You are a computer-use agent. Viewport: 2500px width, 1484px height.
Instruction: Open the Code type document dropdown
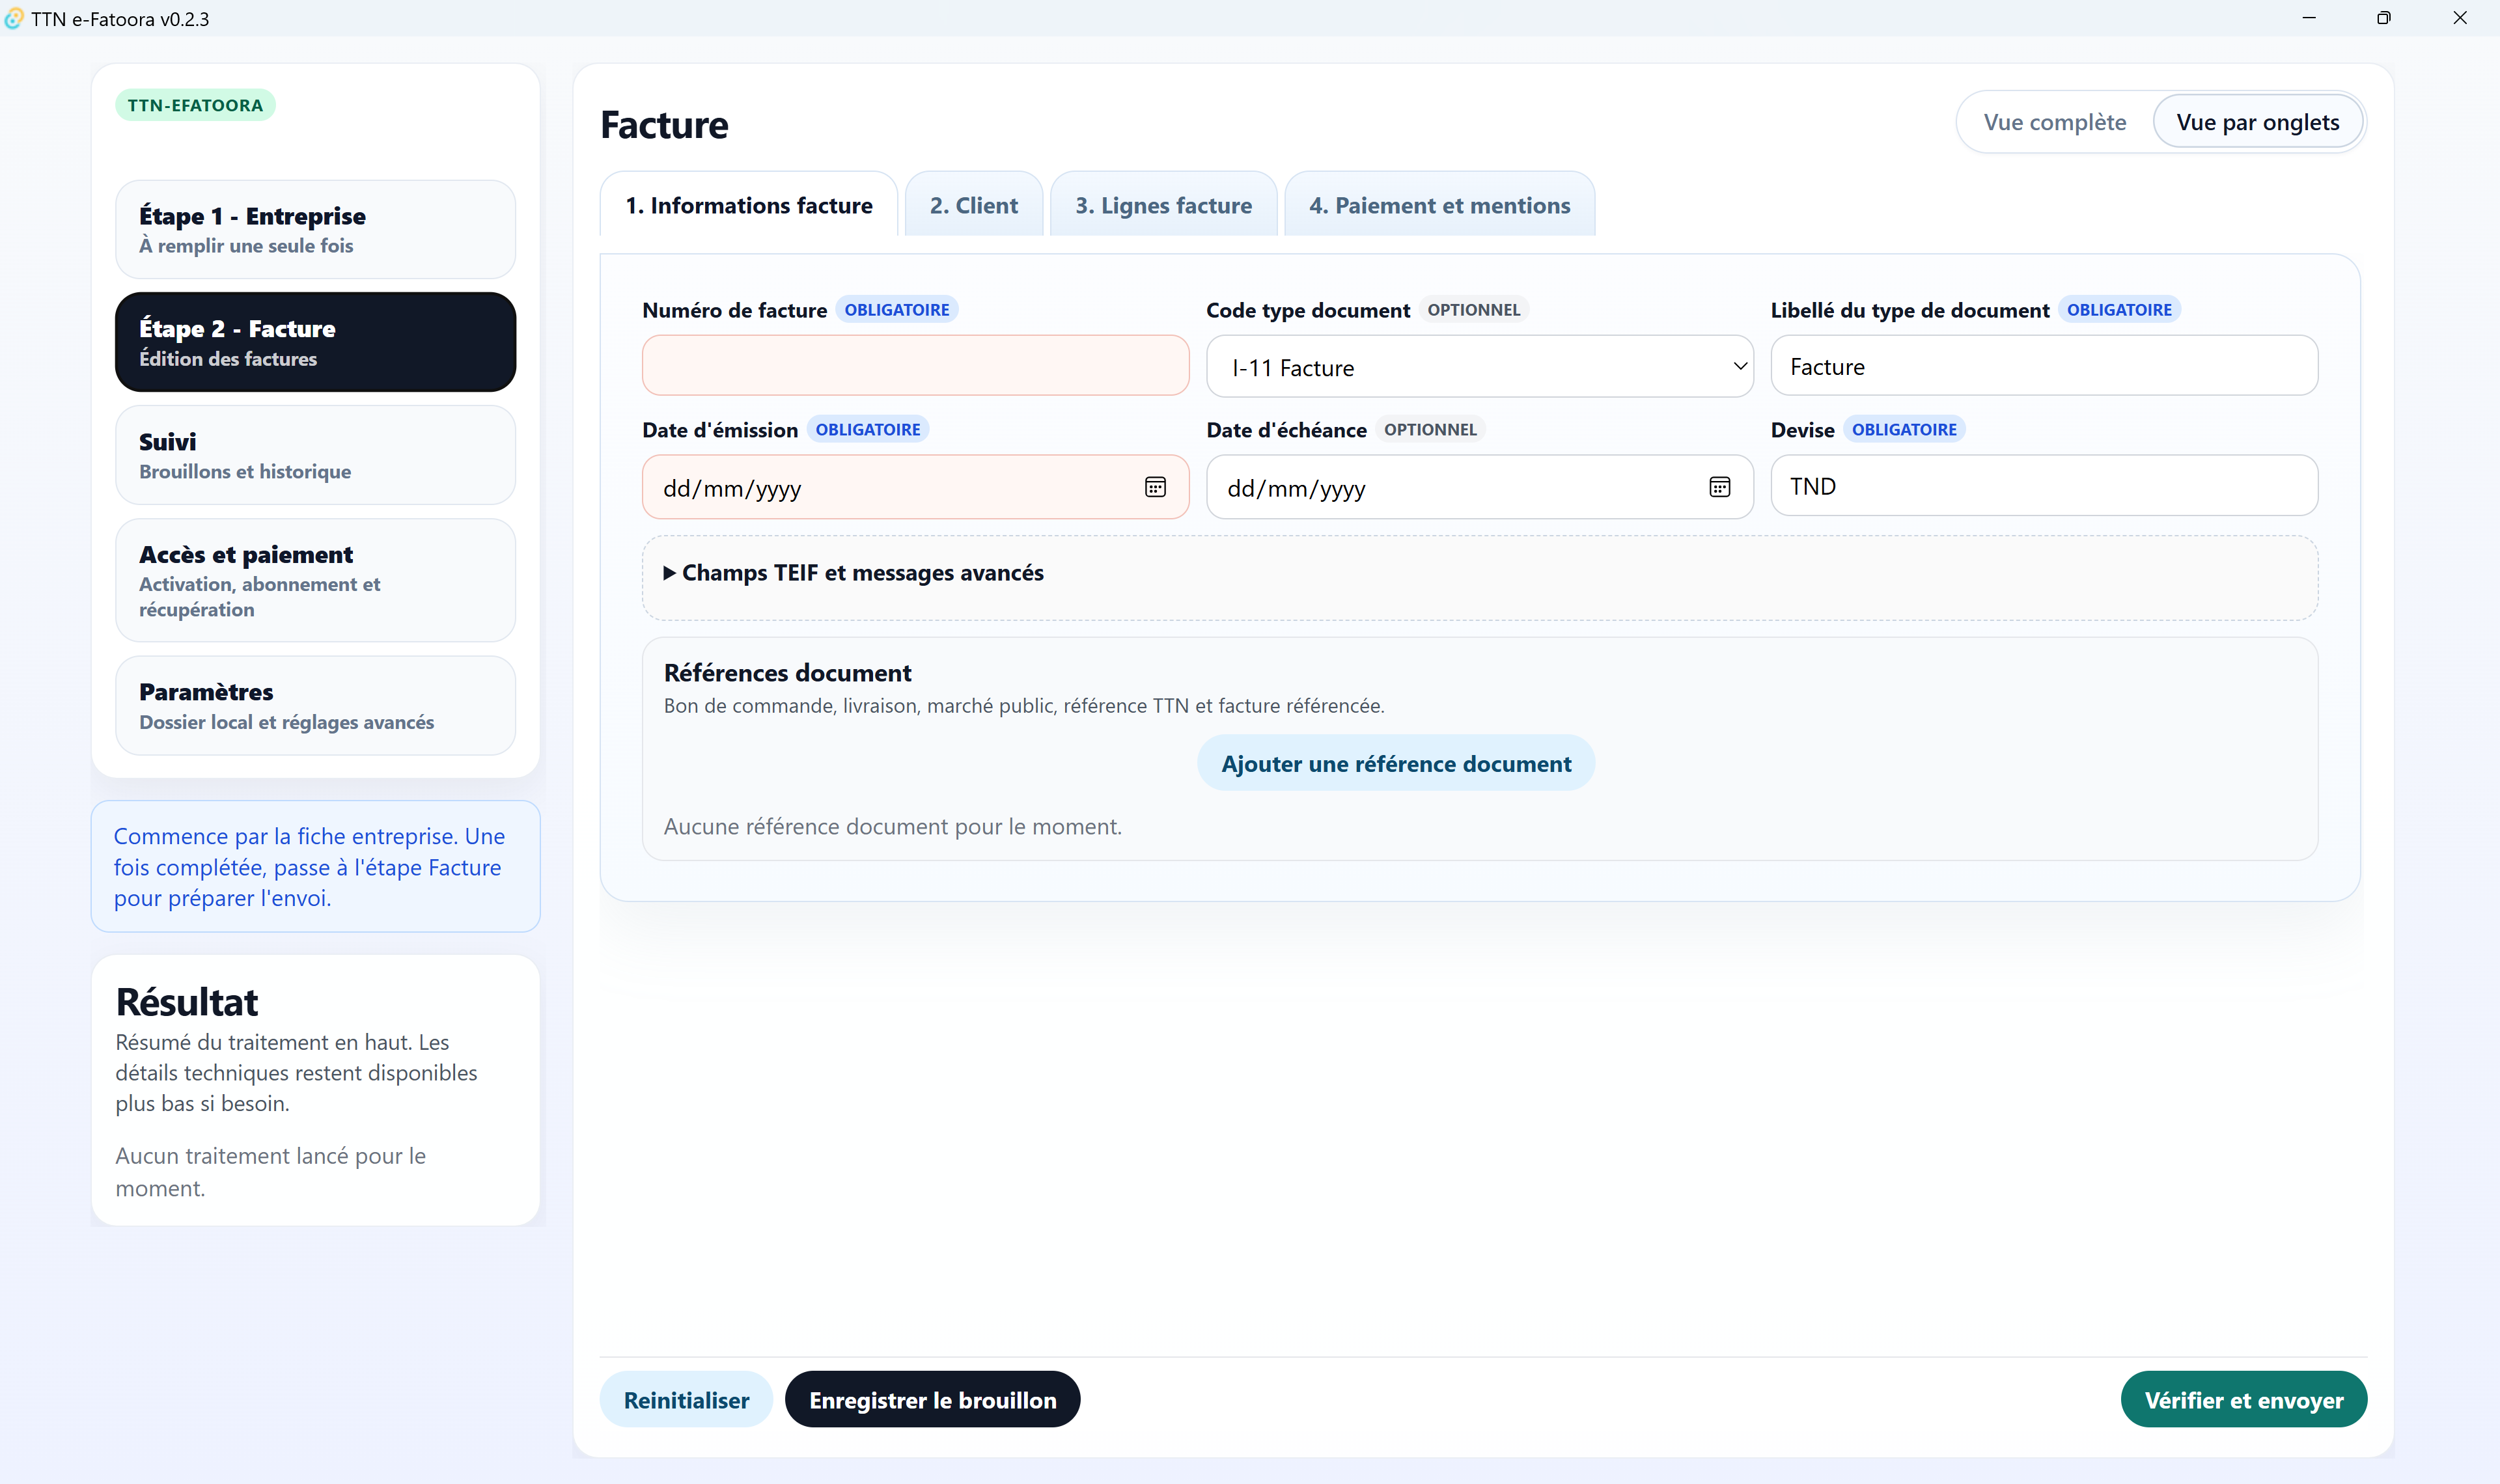pos(1479,367)
